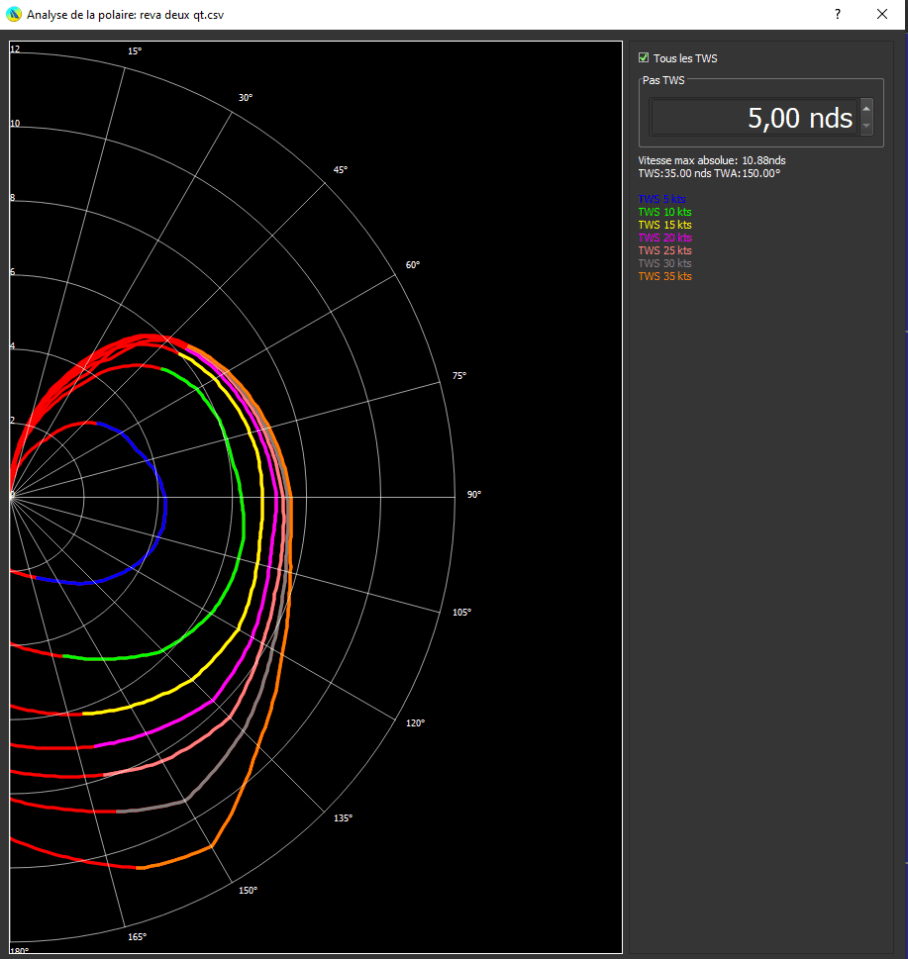Screen dimensions: 908x959
Task: Select TWS 5 kts legend entry
Action: (x=664, y=199)
